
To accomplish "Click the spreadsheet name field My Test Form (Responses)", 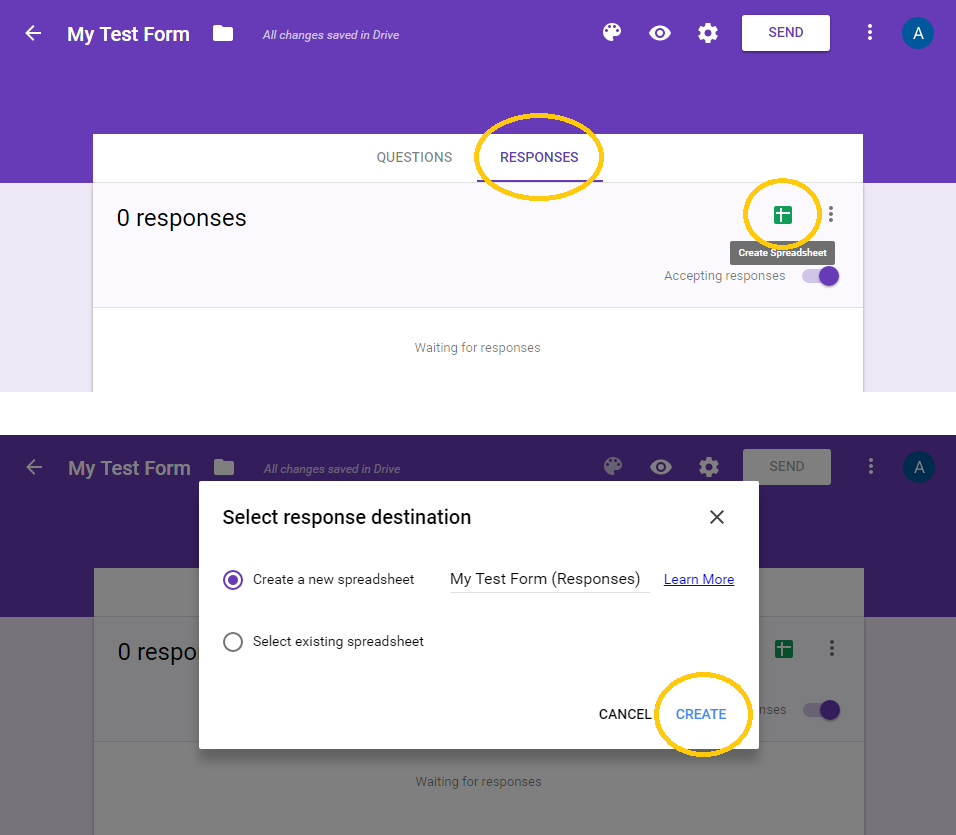I will coord(548,579).
